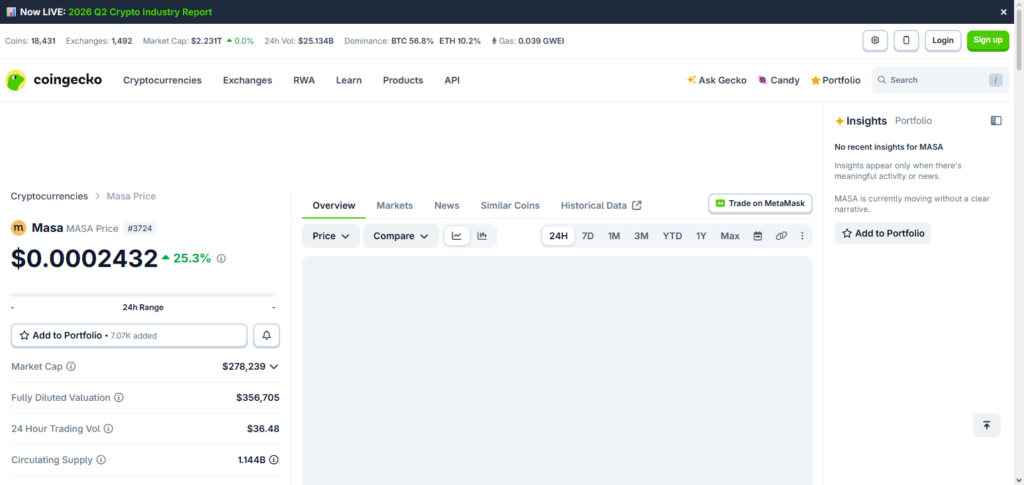Click the Fully Diluted Valuation info icon

[x=119, y=398]
